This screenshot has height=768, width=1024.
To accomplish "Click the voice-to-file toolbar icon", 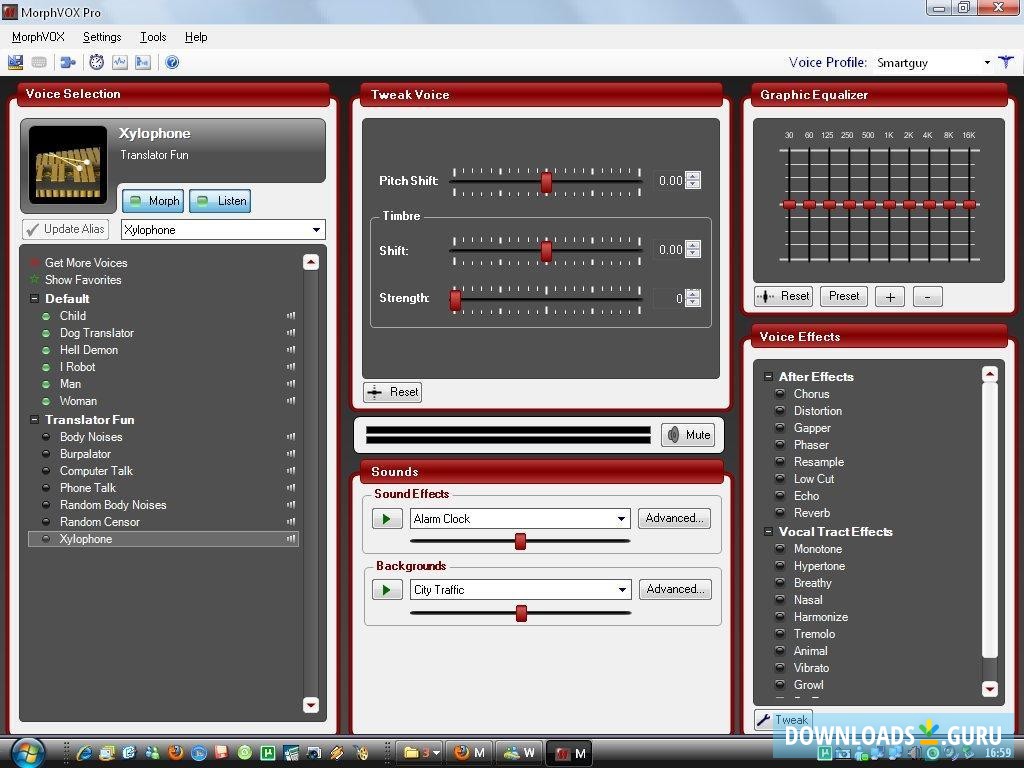I will point(142,63).
